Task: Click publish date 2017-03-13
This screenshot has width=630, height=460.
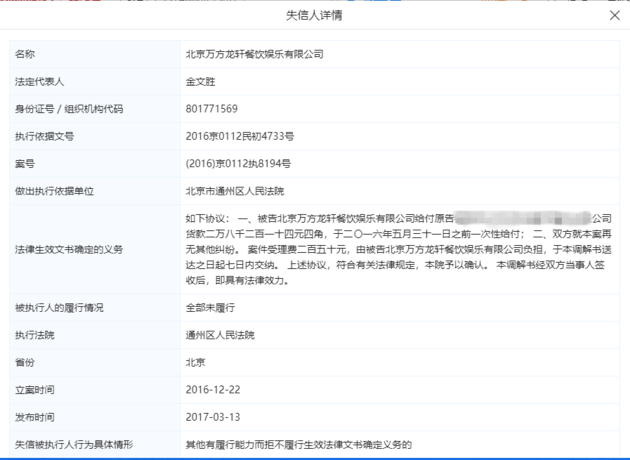Action: click(x=213, y=417)
